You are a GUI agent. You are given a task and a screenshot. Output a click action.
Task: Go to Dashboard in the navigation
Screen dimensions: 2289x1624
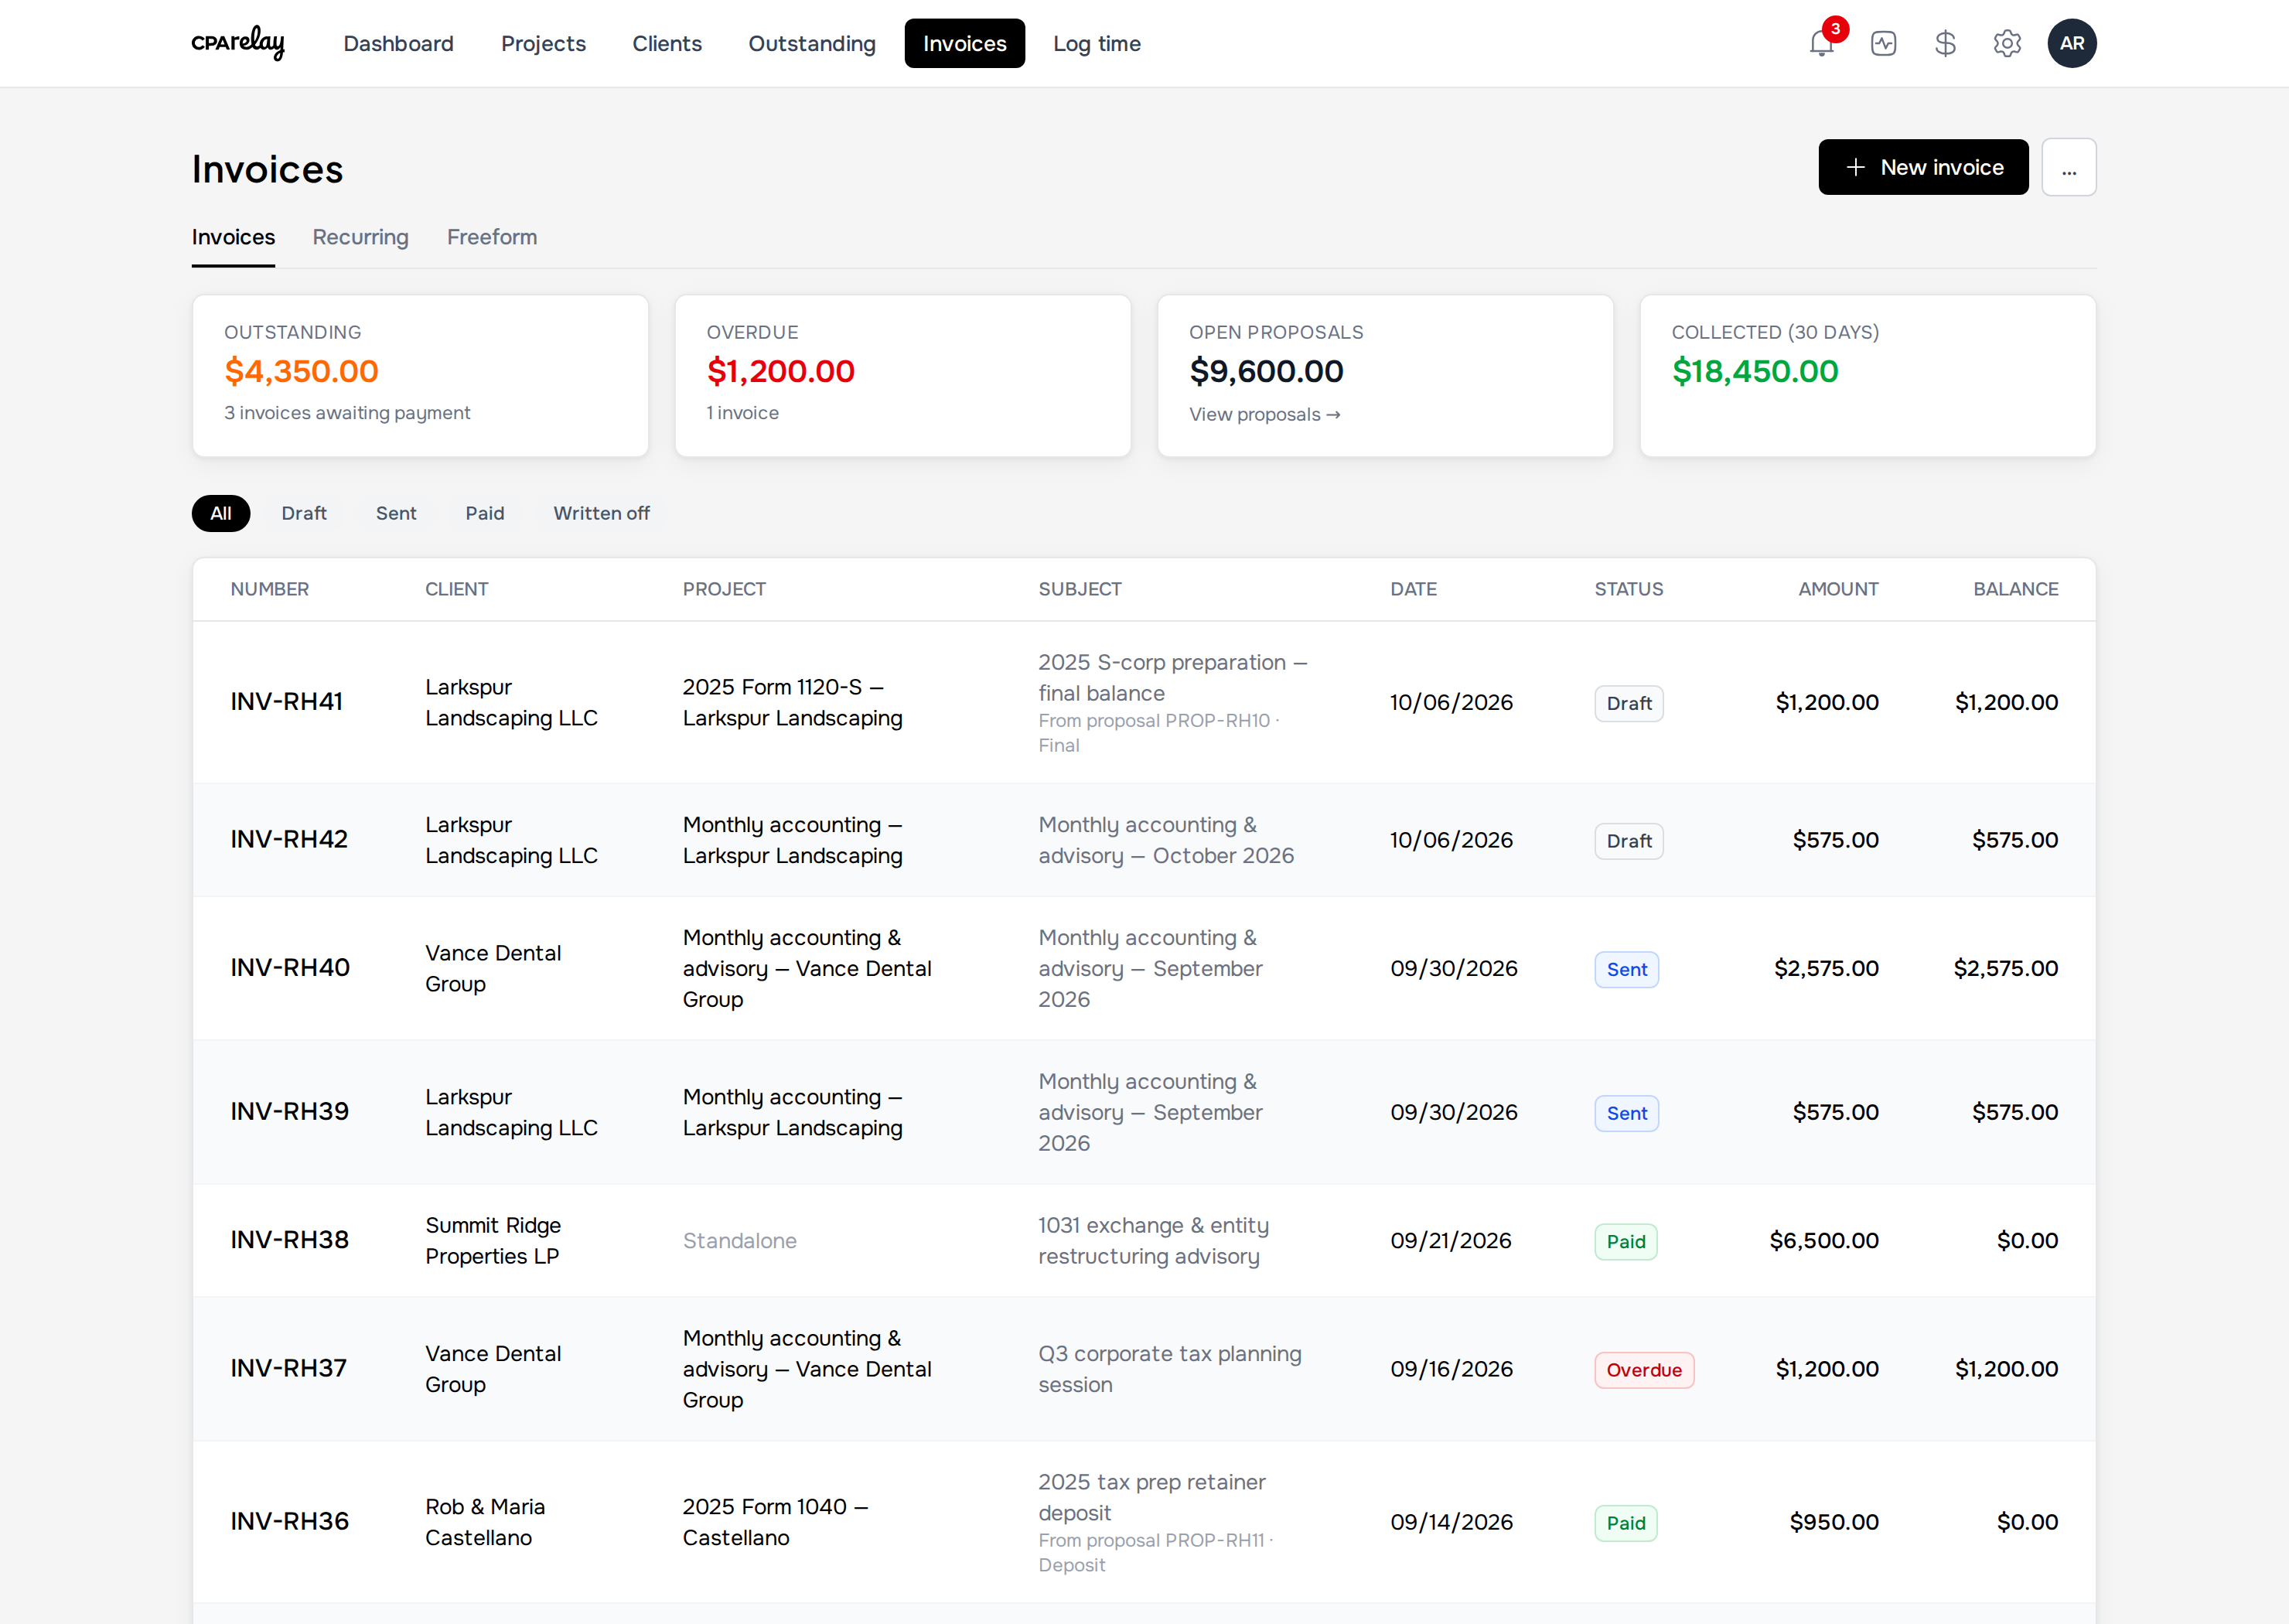click(x=398, y=43)
